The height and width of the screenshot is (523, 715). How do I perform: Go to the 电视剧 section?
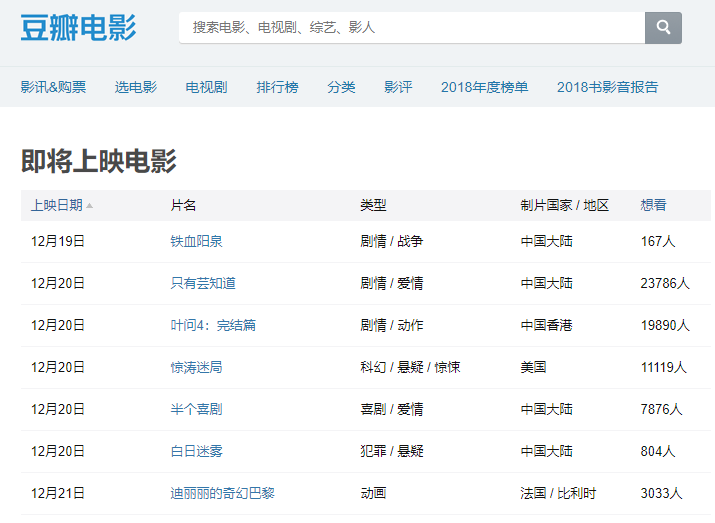[206, 87]
